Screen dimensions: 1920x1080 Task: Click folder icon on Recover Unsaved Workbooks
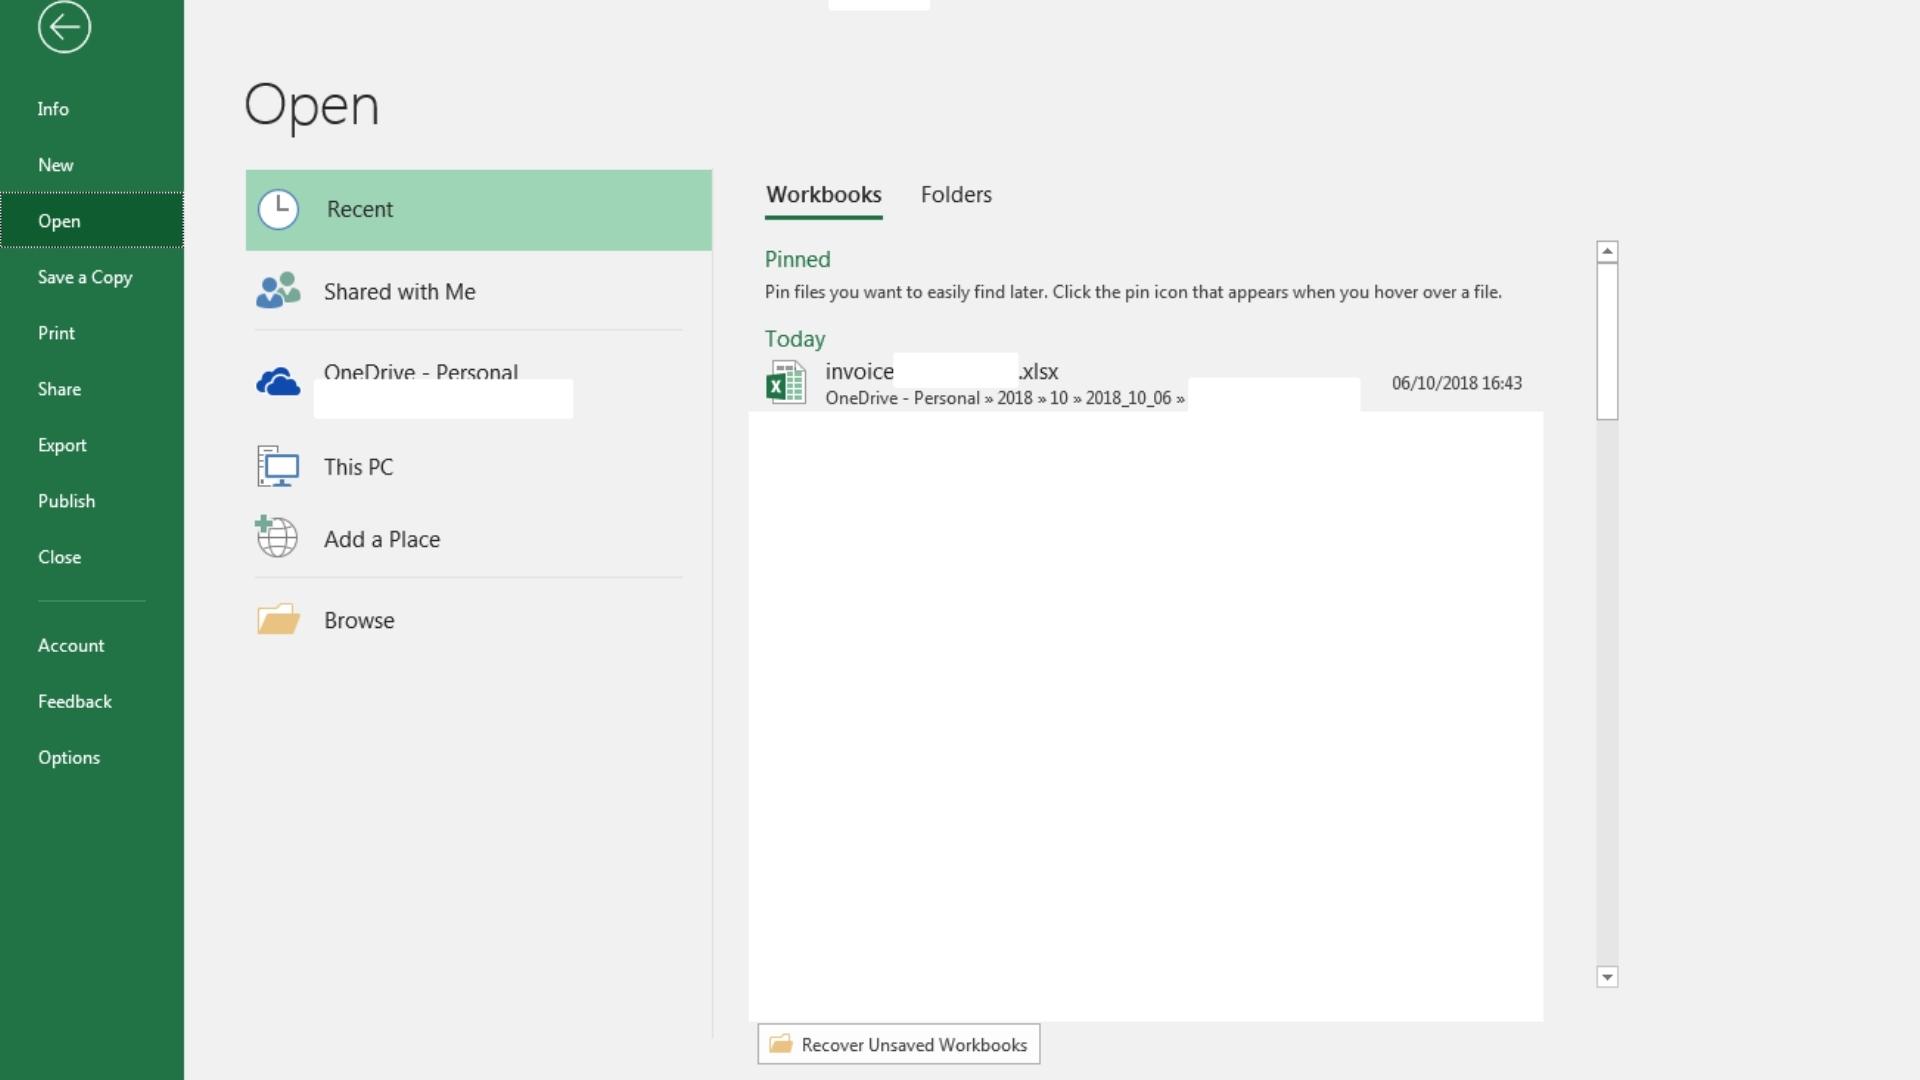(781, 1044)
